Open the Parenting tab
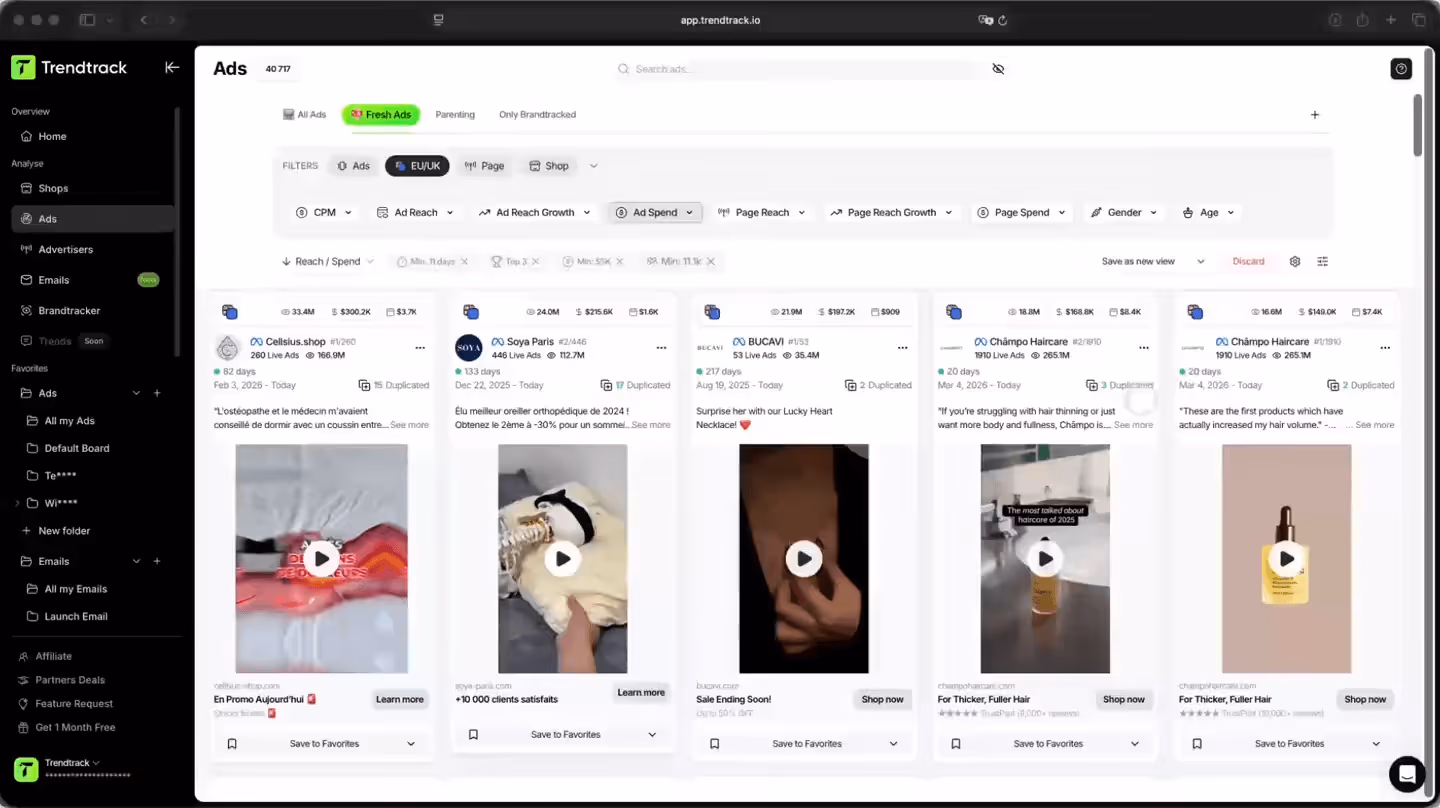Viewport: 1440px width, 808px height. pos(455,114)
